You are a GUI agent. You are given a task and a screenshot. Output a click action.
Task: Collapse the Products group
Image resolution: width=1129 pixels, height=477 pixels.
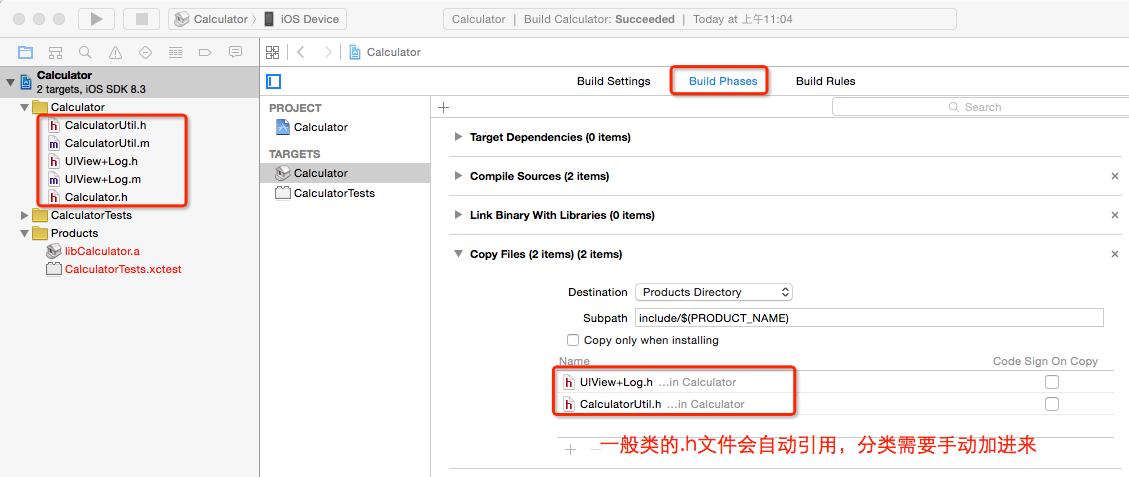[x=25, y=233]
